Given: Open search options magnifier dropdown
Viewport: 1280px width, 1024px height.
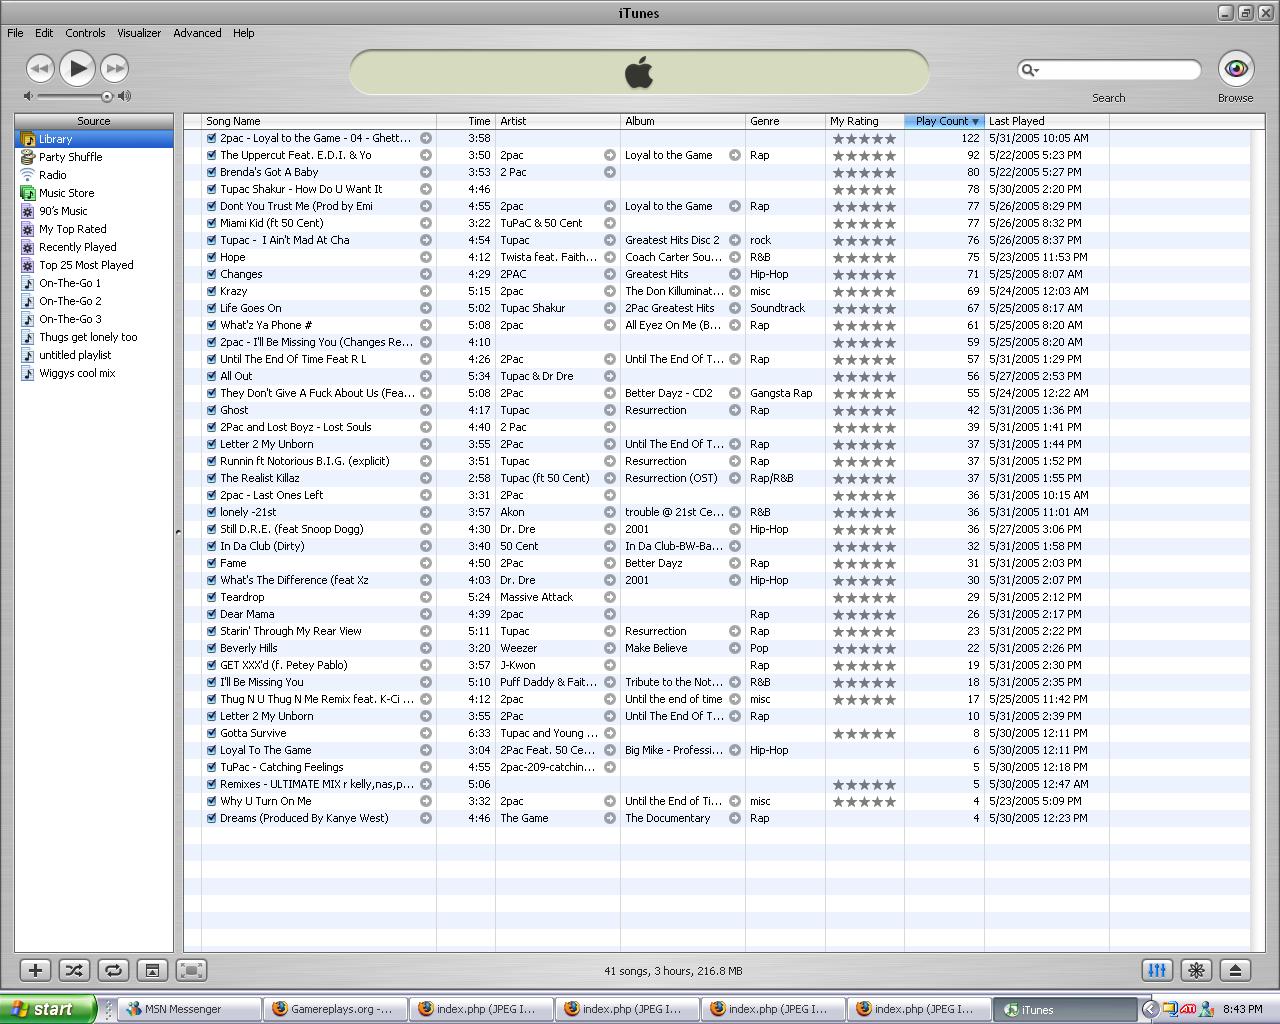Looking at the screenshot, I should (x=1029, y=69).
